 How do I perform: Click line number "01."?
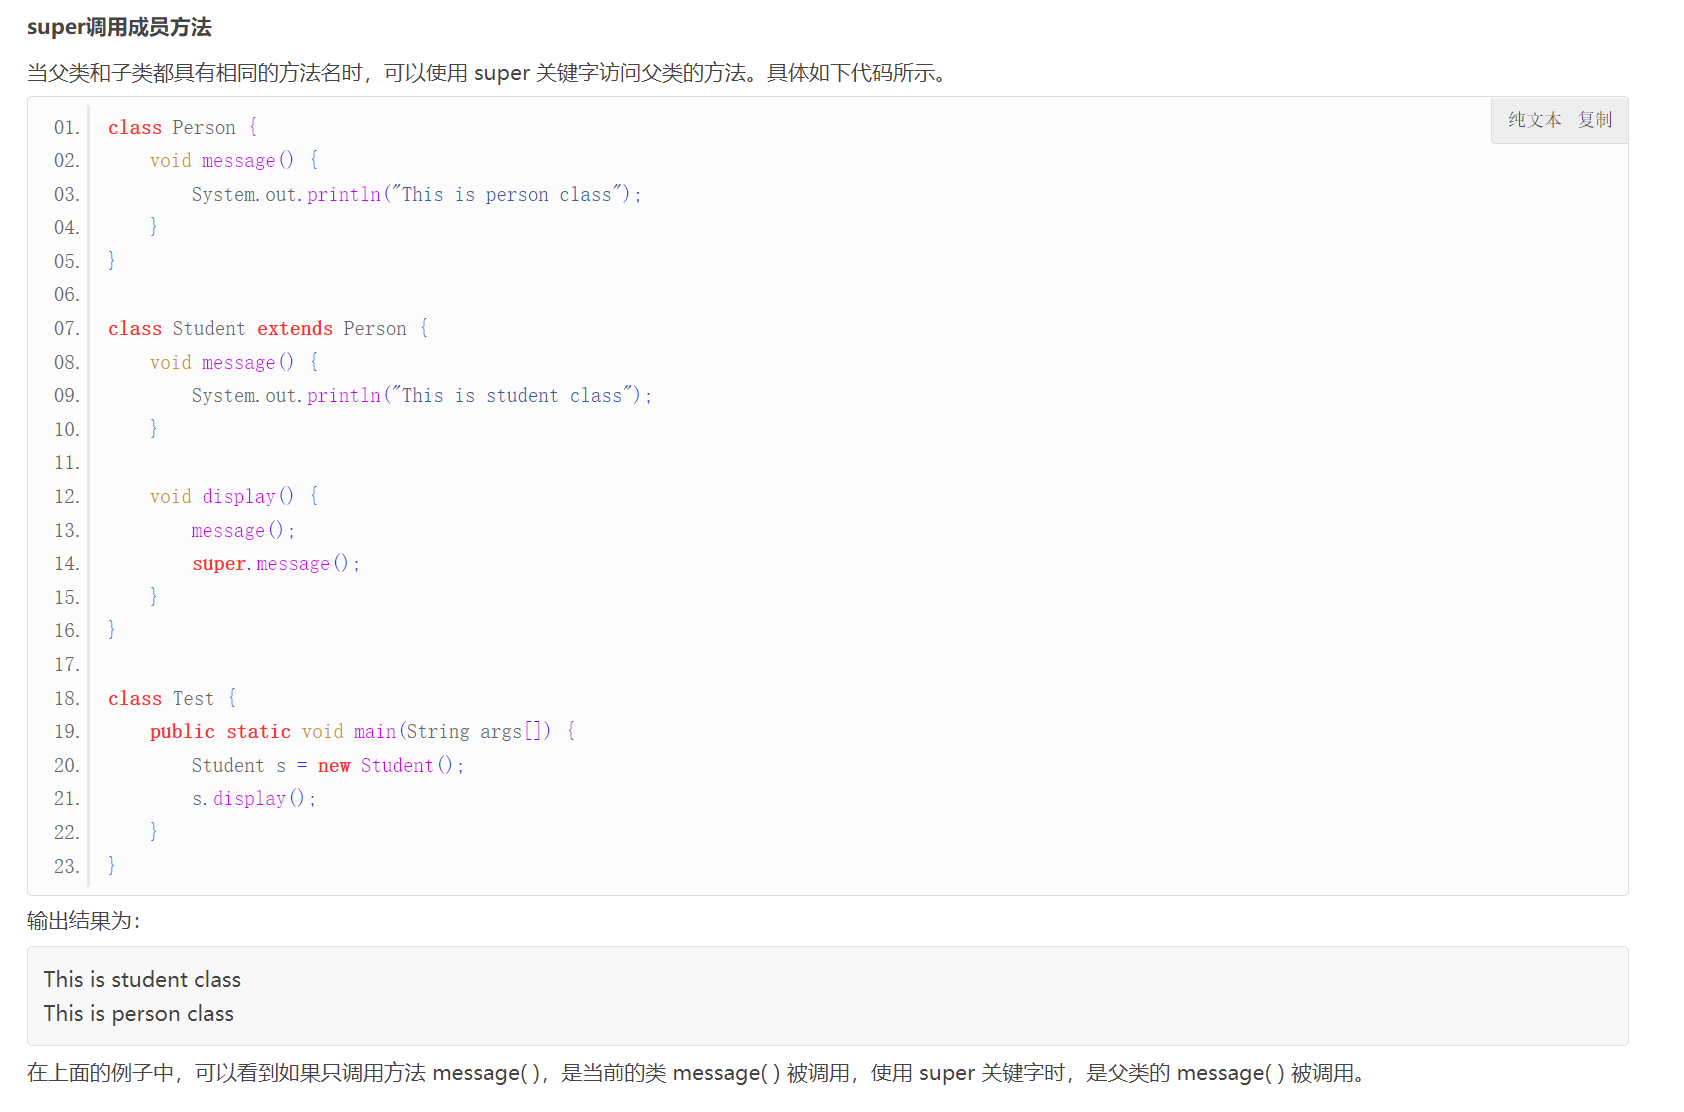(67, 127)
